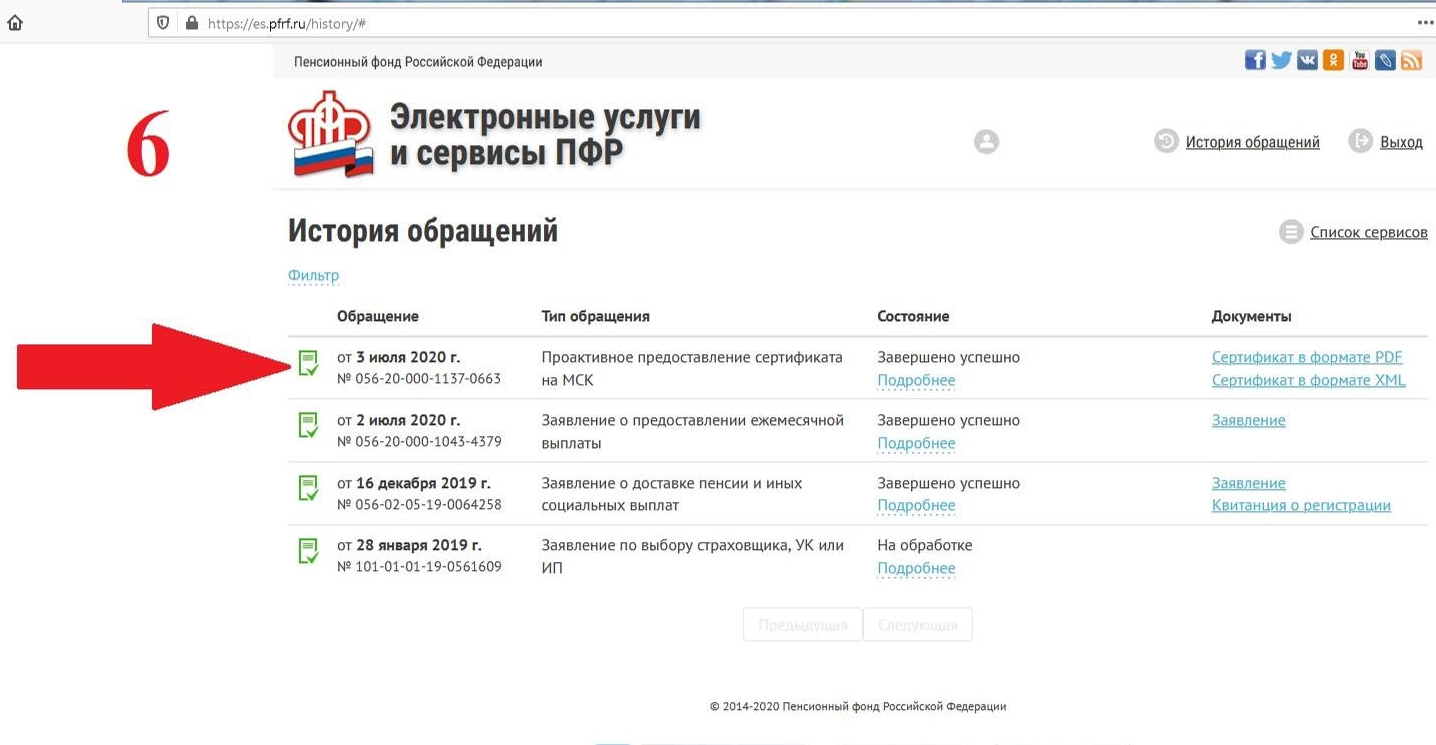This screenshot has width=1436, height=745.
Task: Expand the Фильтр filter section
Action: pyautogui.click(x=313, y=275)
